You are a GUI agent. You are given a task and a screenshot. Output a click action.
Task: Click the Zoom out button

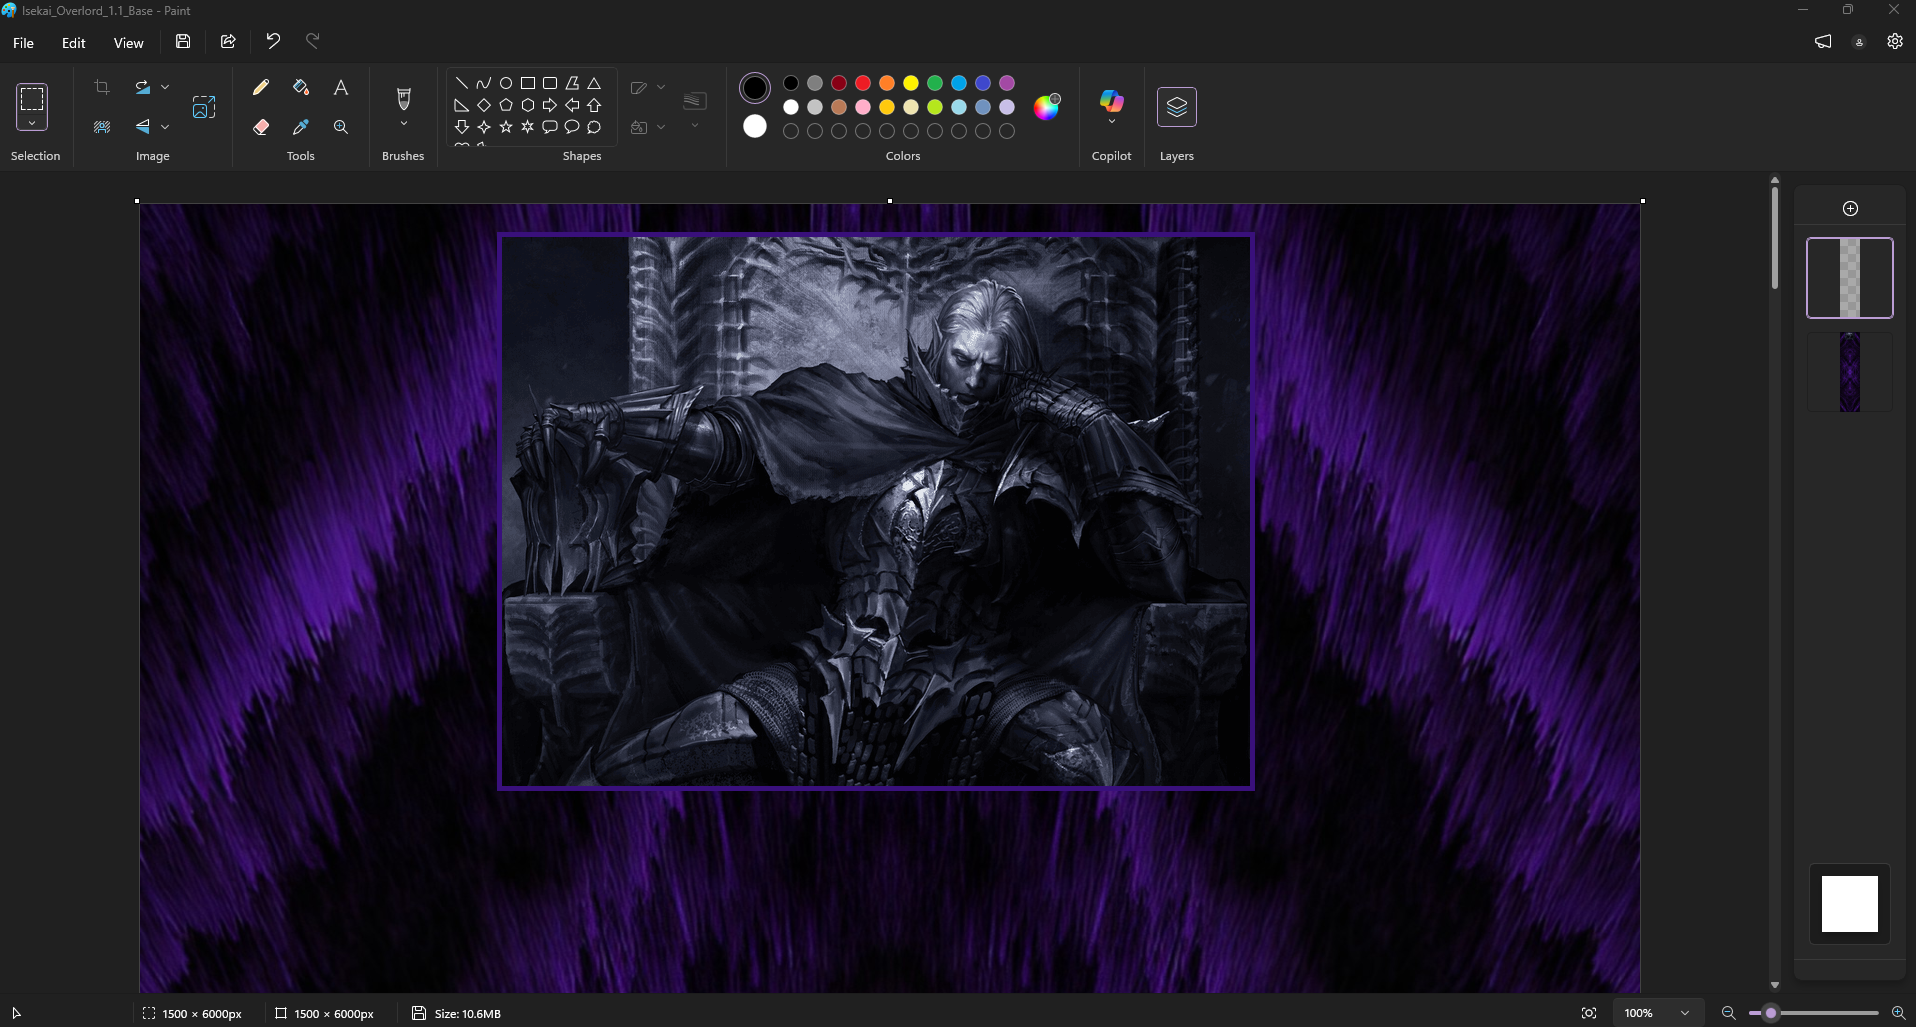pyautogui.click(x=1728, y=1013)
